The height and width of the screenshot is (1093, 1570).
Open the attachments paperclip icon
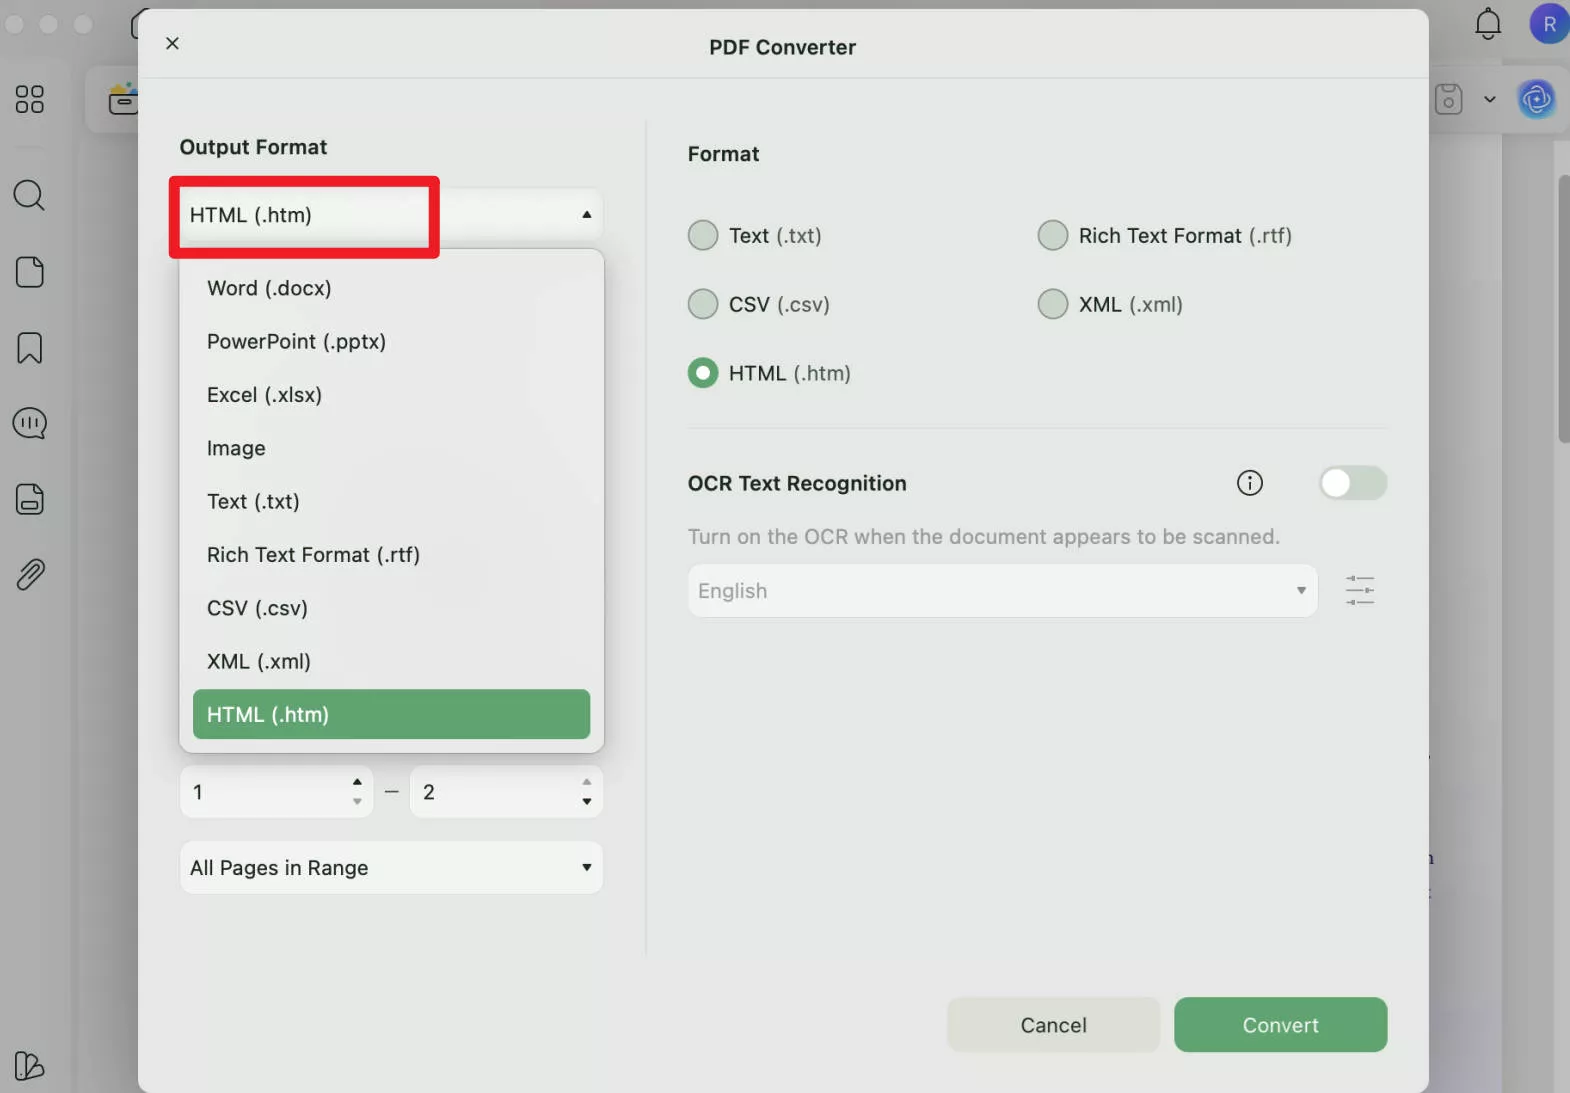point(29,575)
